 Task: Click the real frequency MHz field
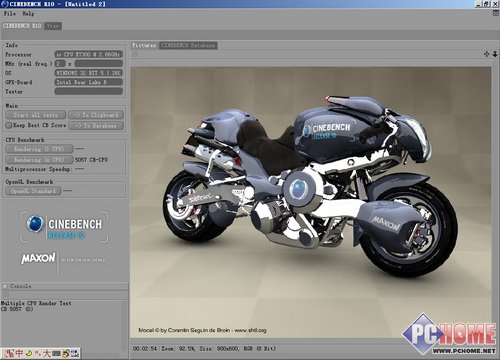pos(99,63)
